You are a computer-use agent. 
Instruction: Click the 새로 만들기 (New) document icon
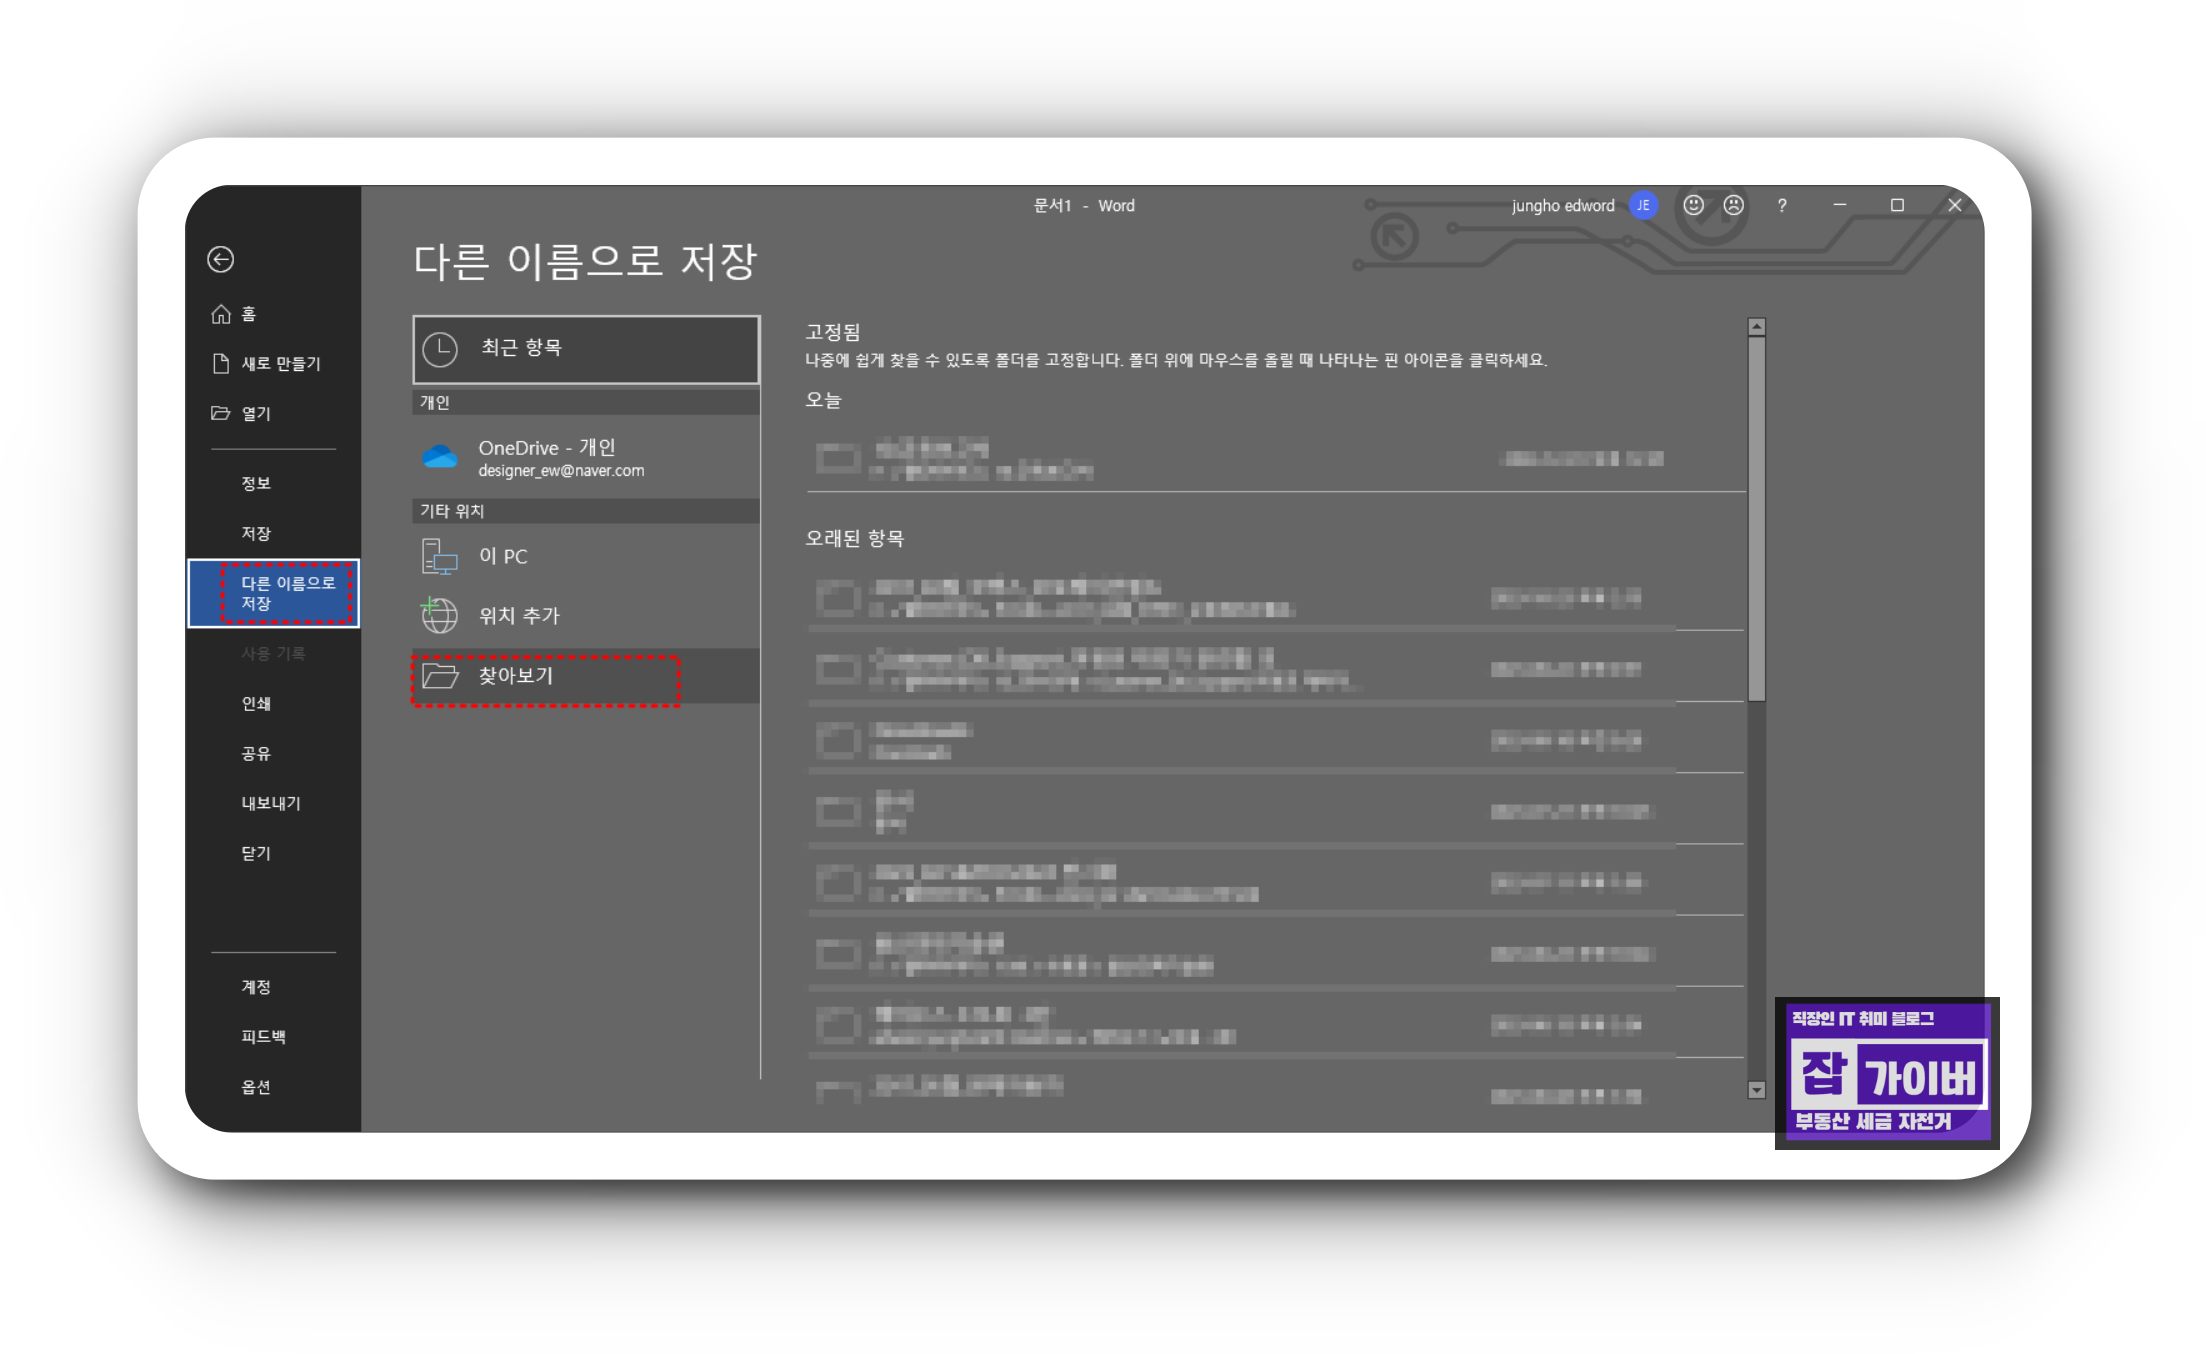pyautogui.click(x=221, y=363)
